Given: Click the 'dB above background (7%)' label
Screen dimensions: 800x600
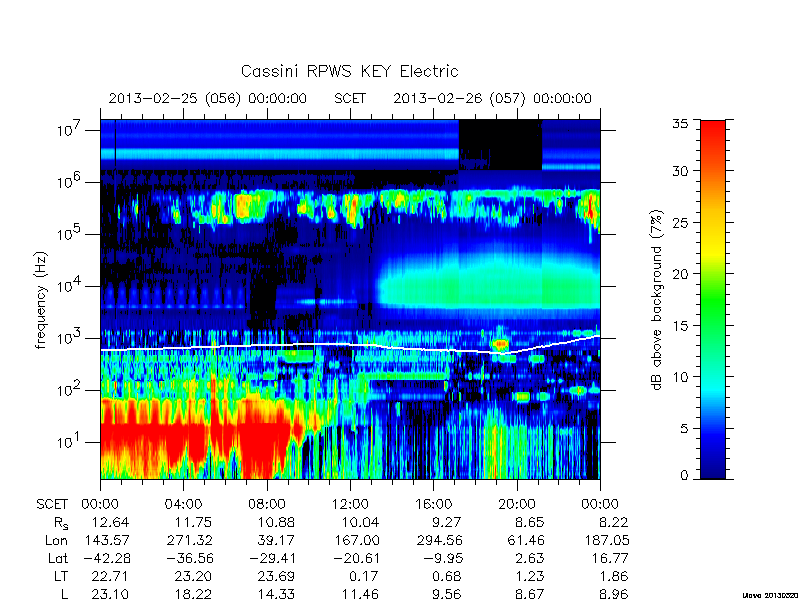Looking at the screenshot, I should pyautogui.click(x=657, y=300).
